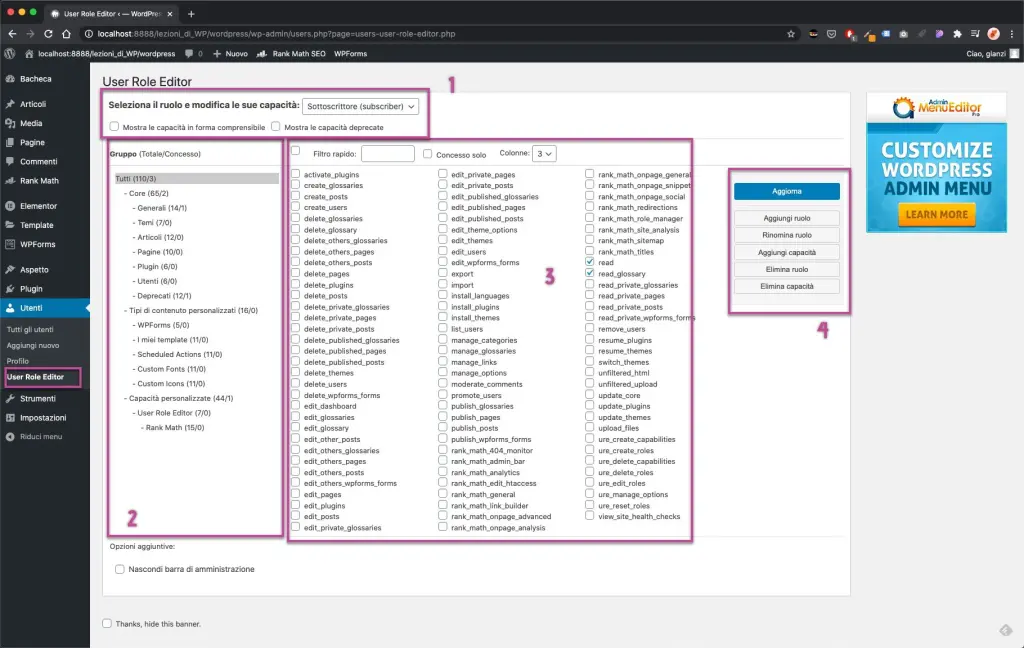Open the Plugin sidebar icon
1024x648 pixels.
pyautogui.click(x=10, y=289)
